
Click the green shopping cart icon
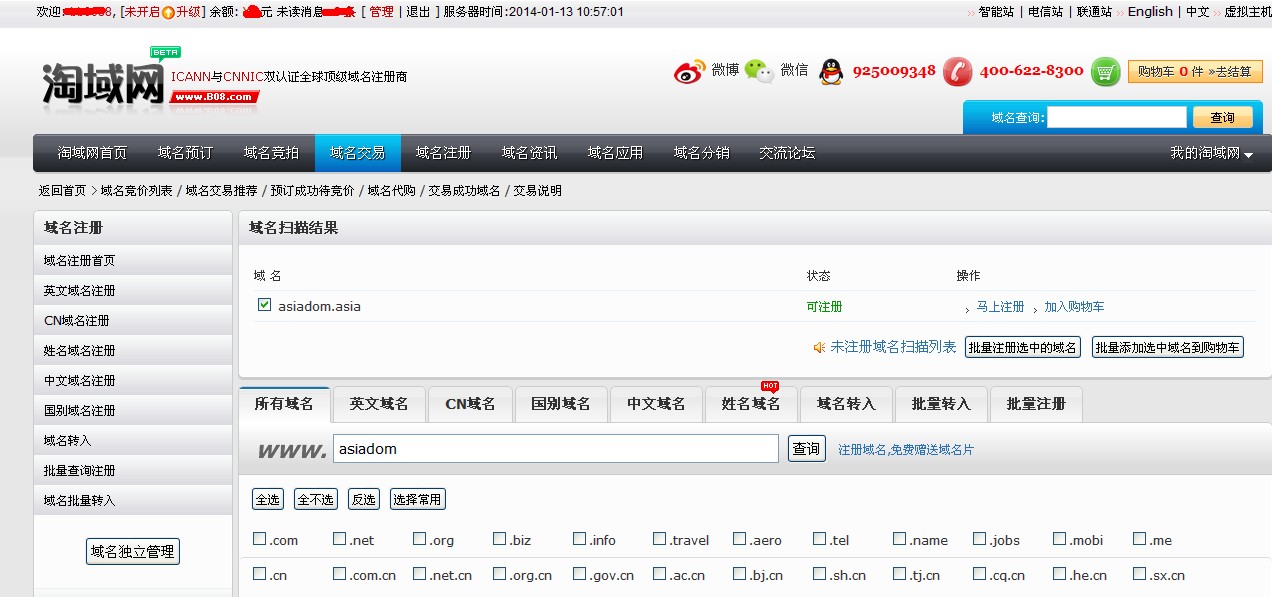point(1105,72)
